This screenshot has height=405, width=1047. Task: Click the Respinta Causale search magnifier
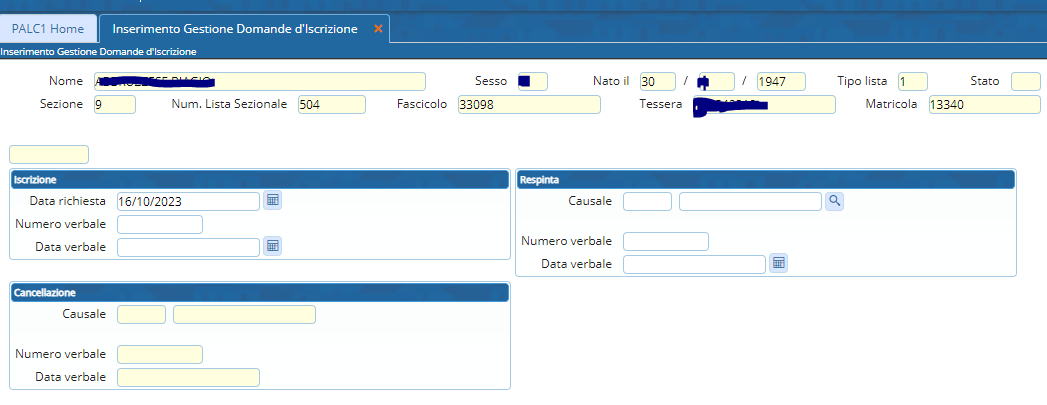tap(834, 201)
